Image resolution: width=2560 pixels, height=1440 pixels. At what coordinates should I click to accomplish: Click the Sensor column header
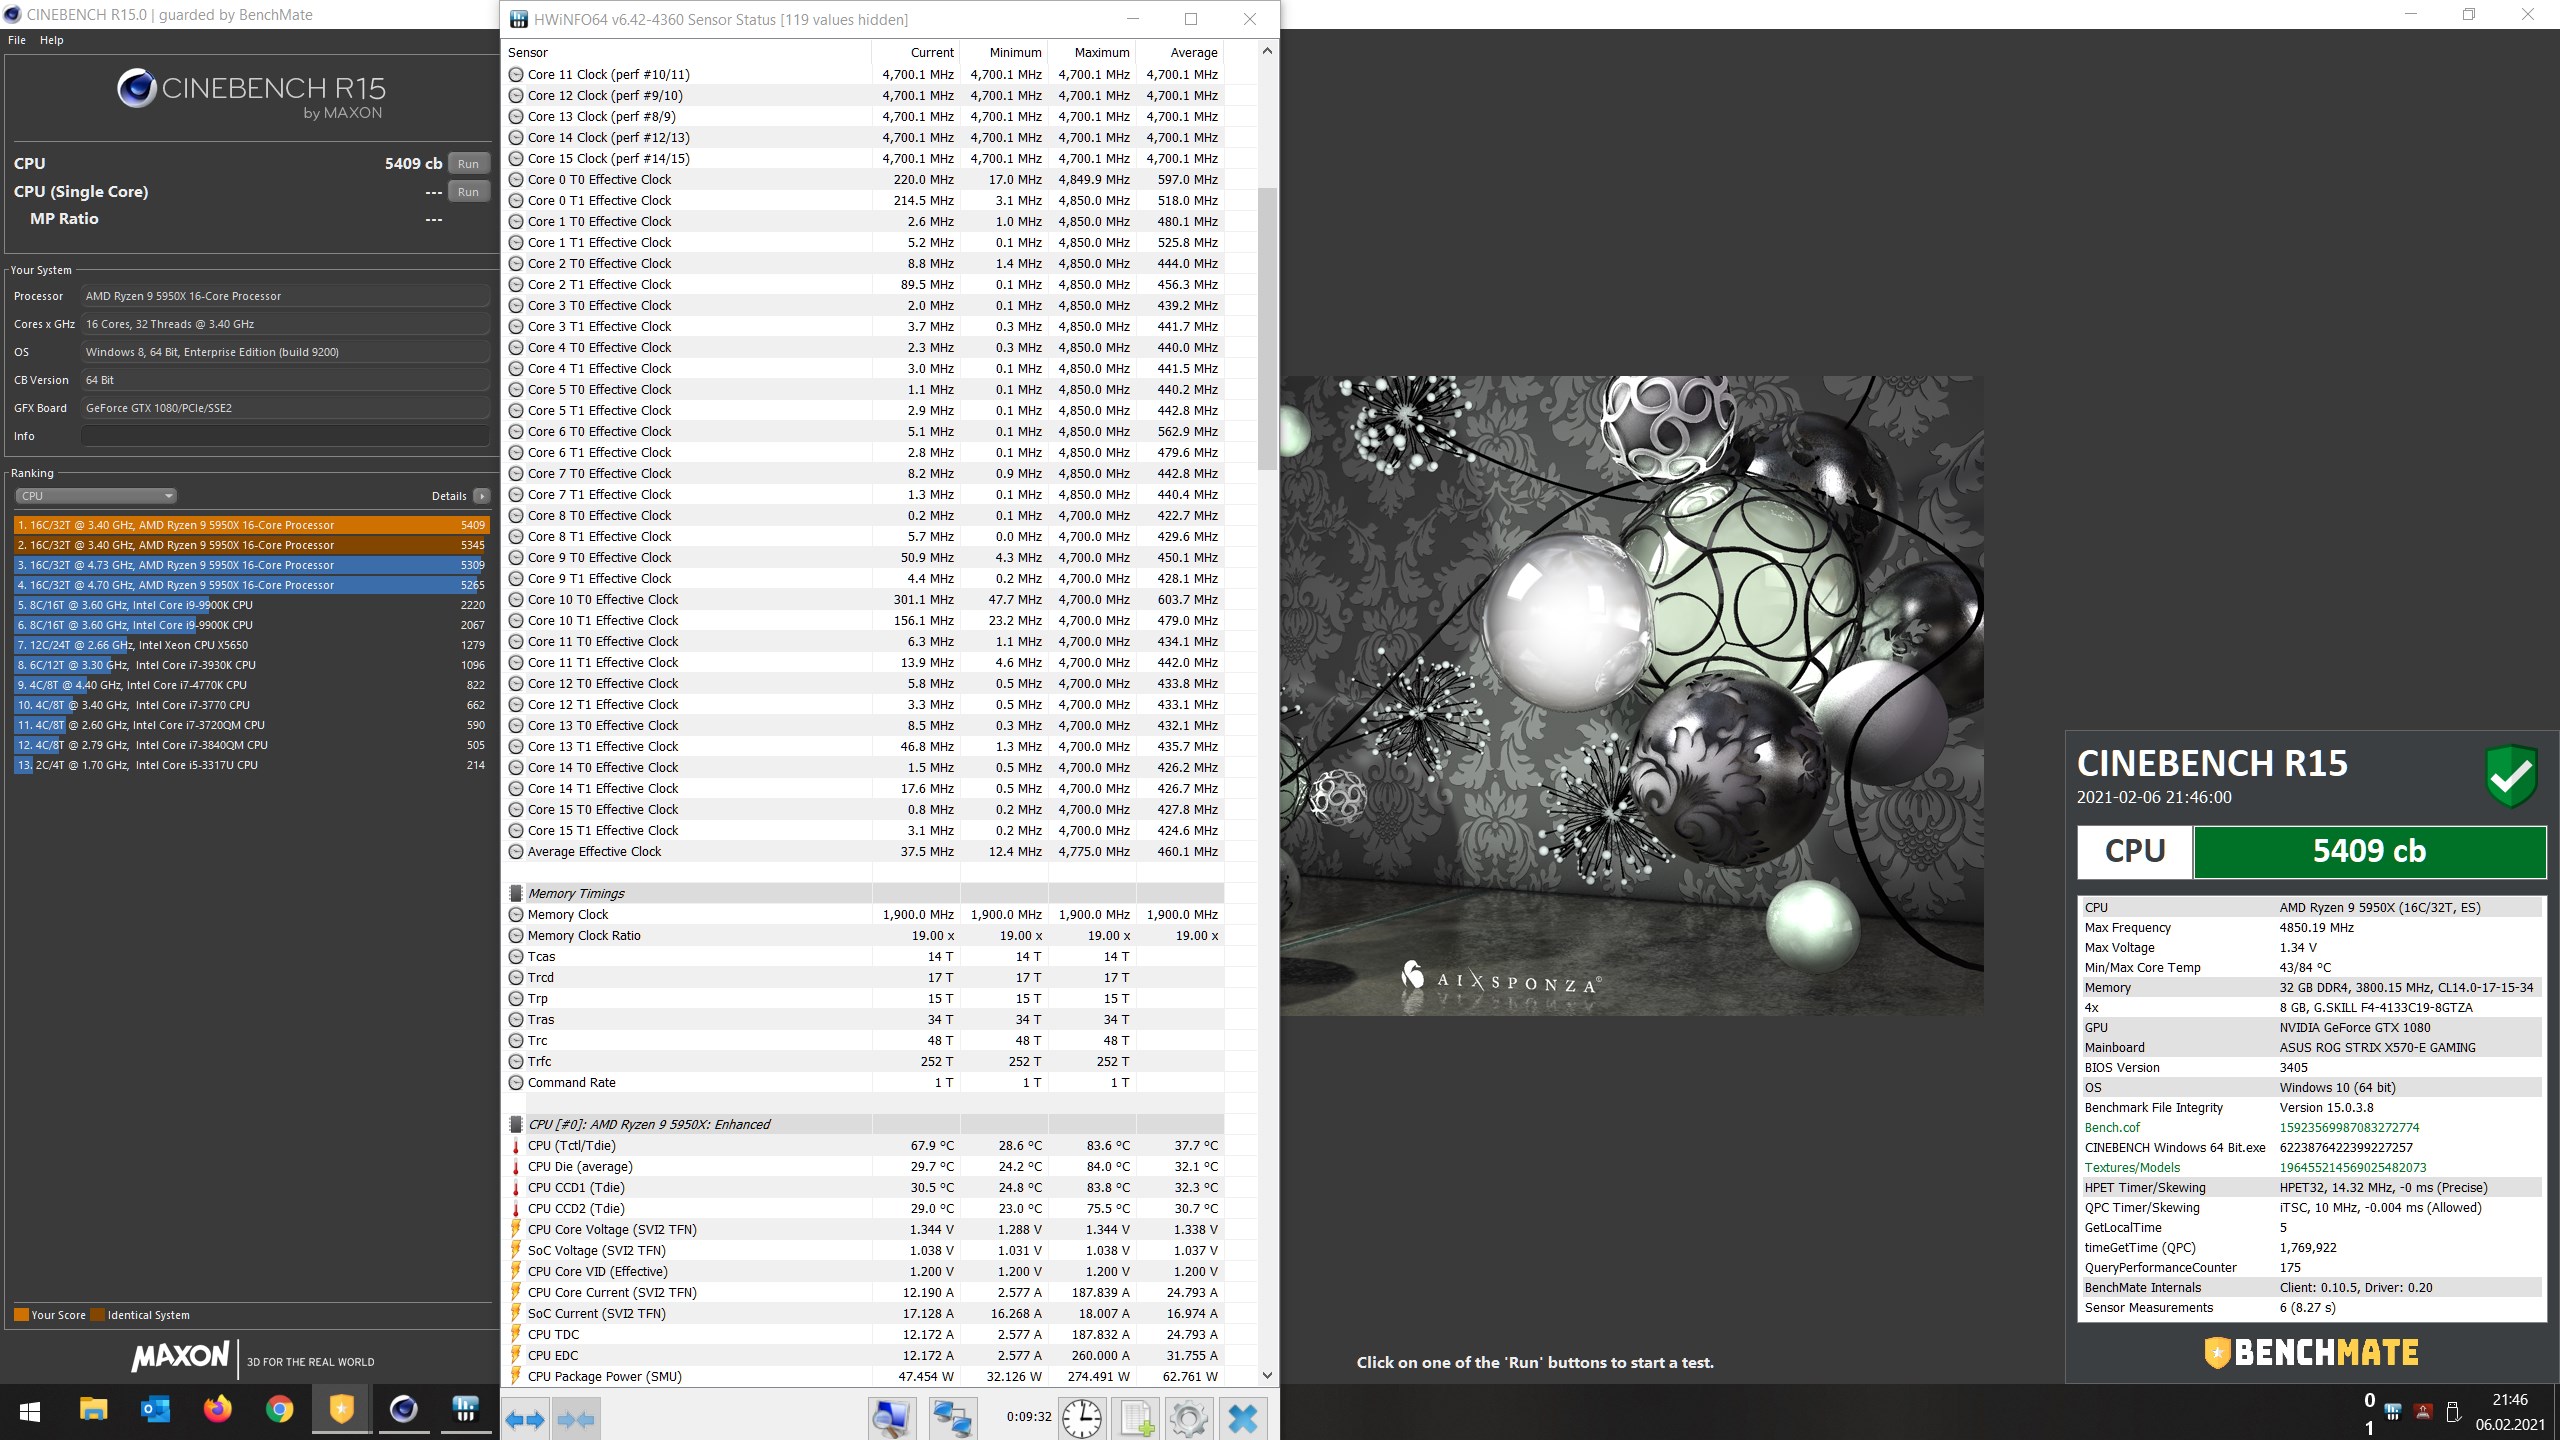click(688, 53)
